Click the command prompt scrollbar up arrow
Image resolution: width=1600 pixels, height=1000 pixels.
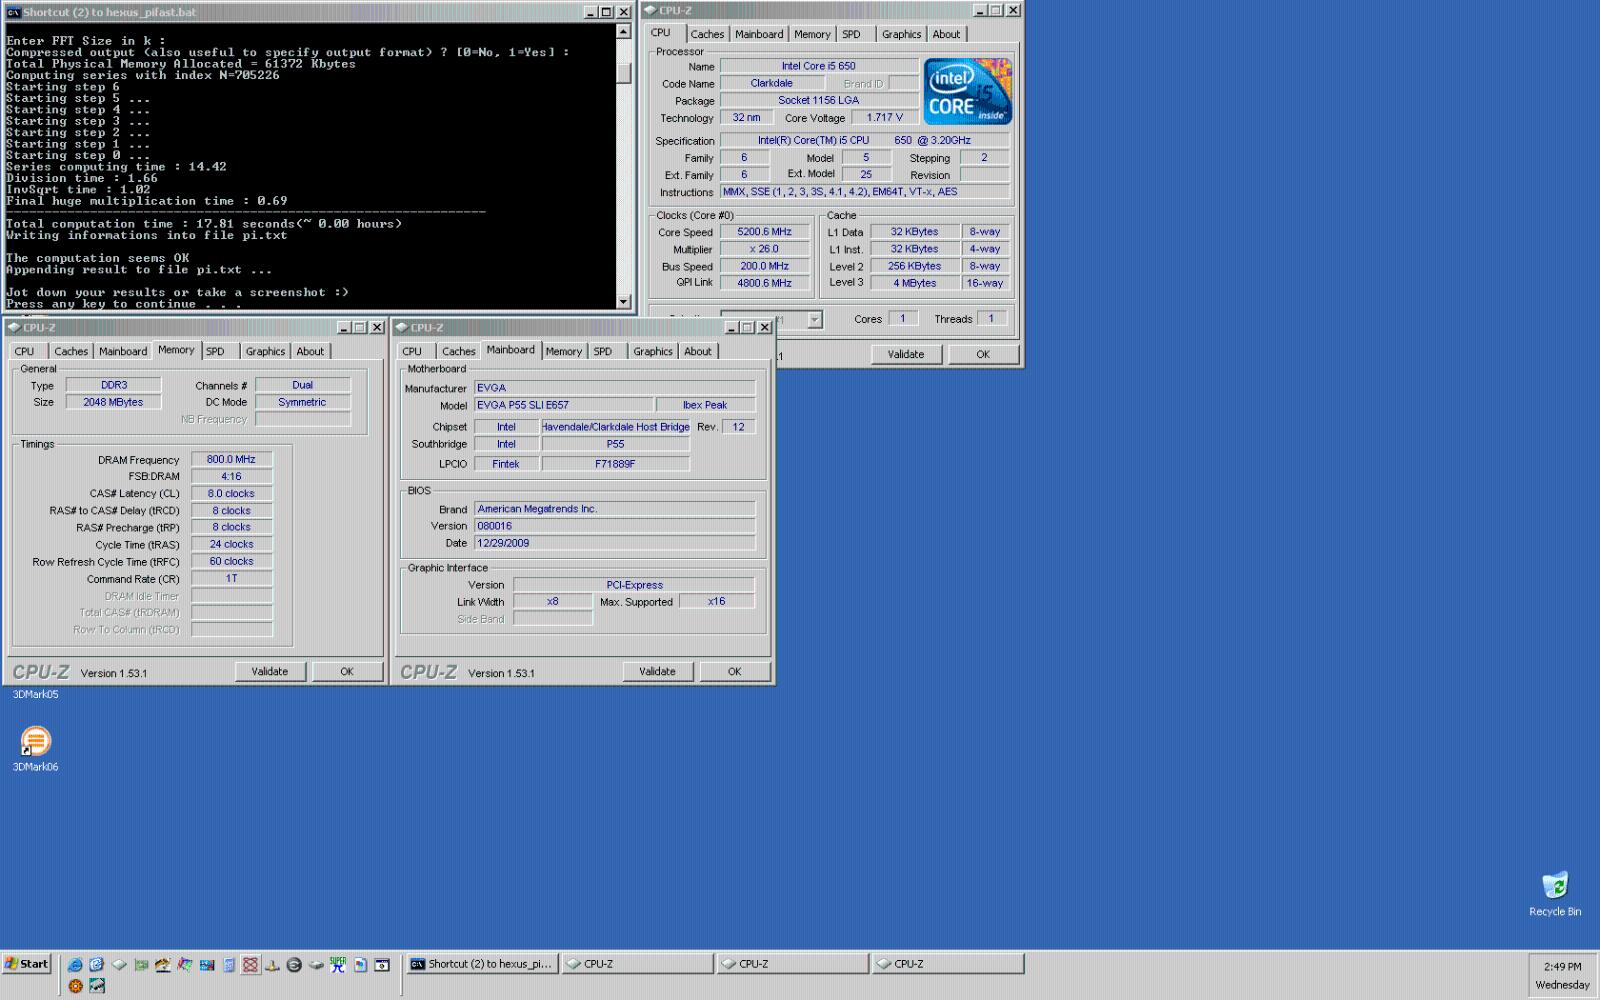(624, 32)
